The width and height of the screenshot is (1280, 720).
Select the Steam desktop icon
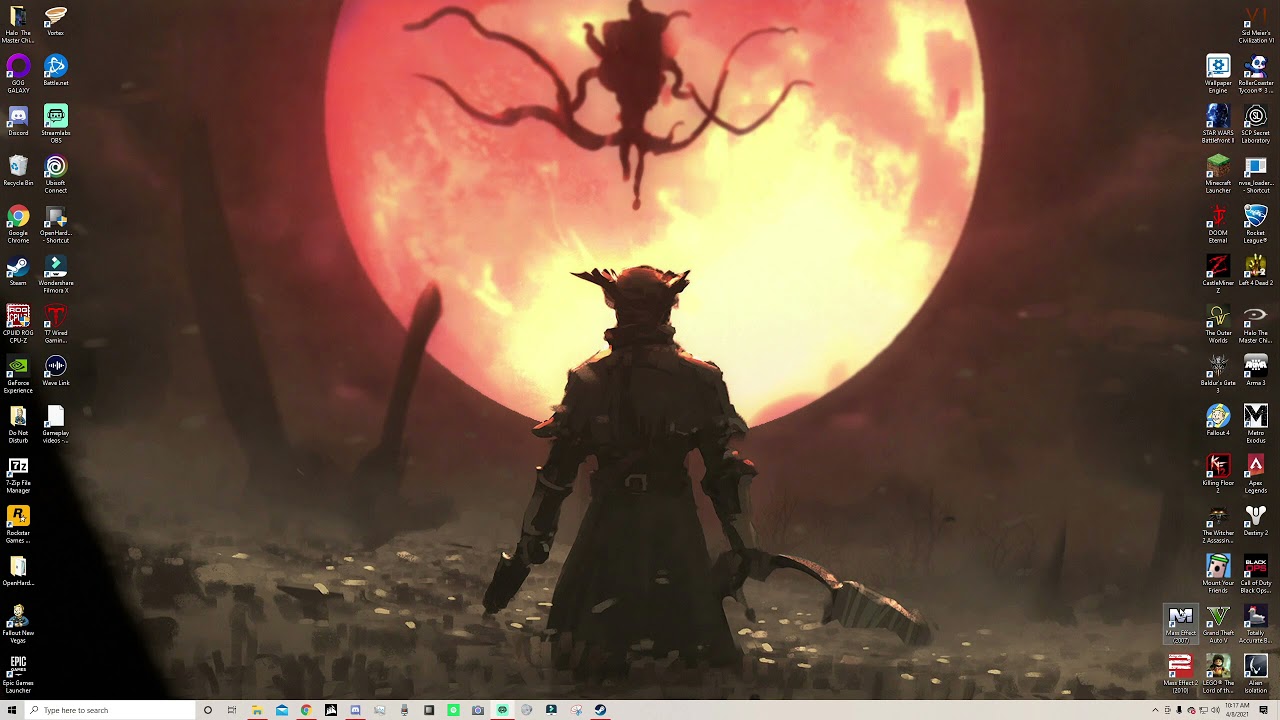click(18, 271)
